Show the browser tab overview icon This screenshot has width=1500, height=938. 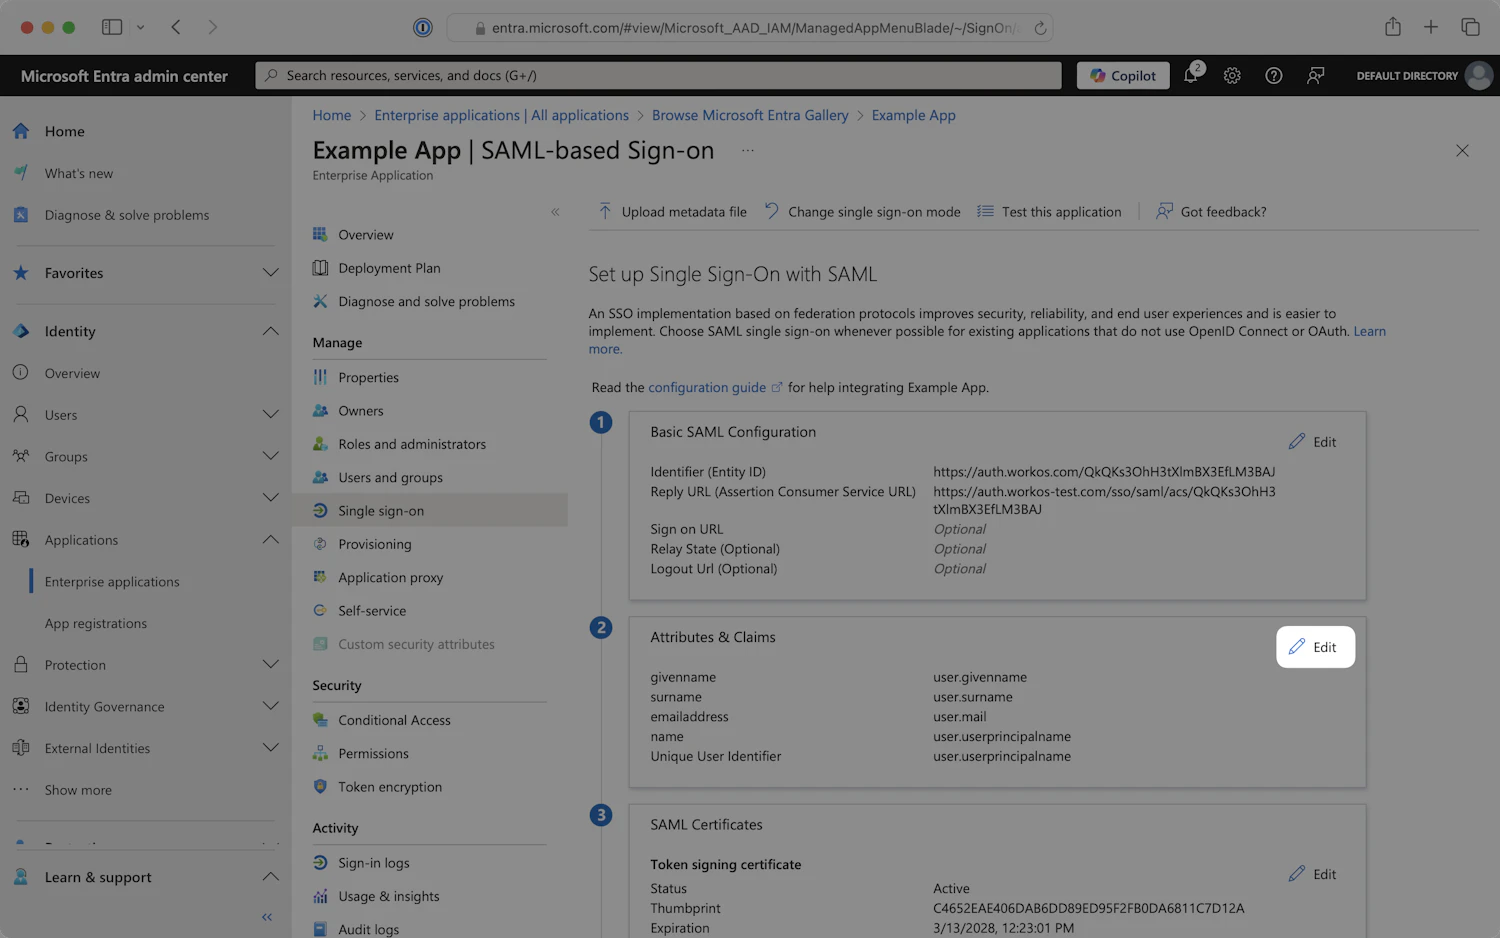(x=1470, y=27)
